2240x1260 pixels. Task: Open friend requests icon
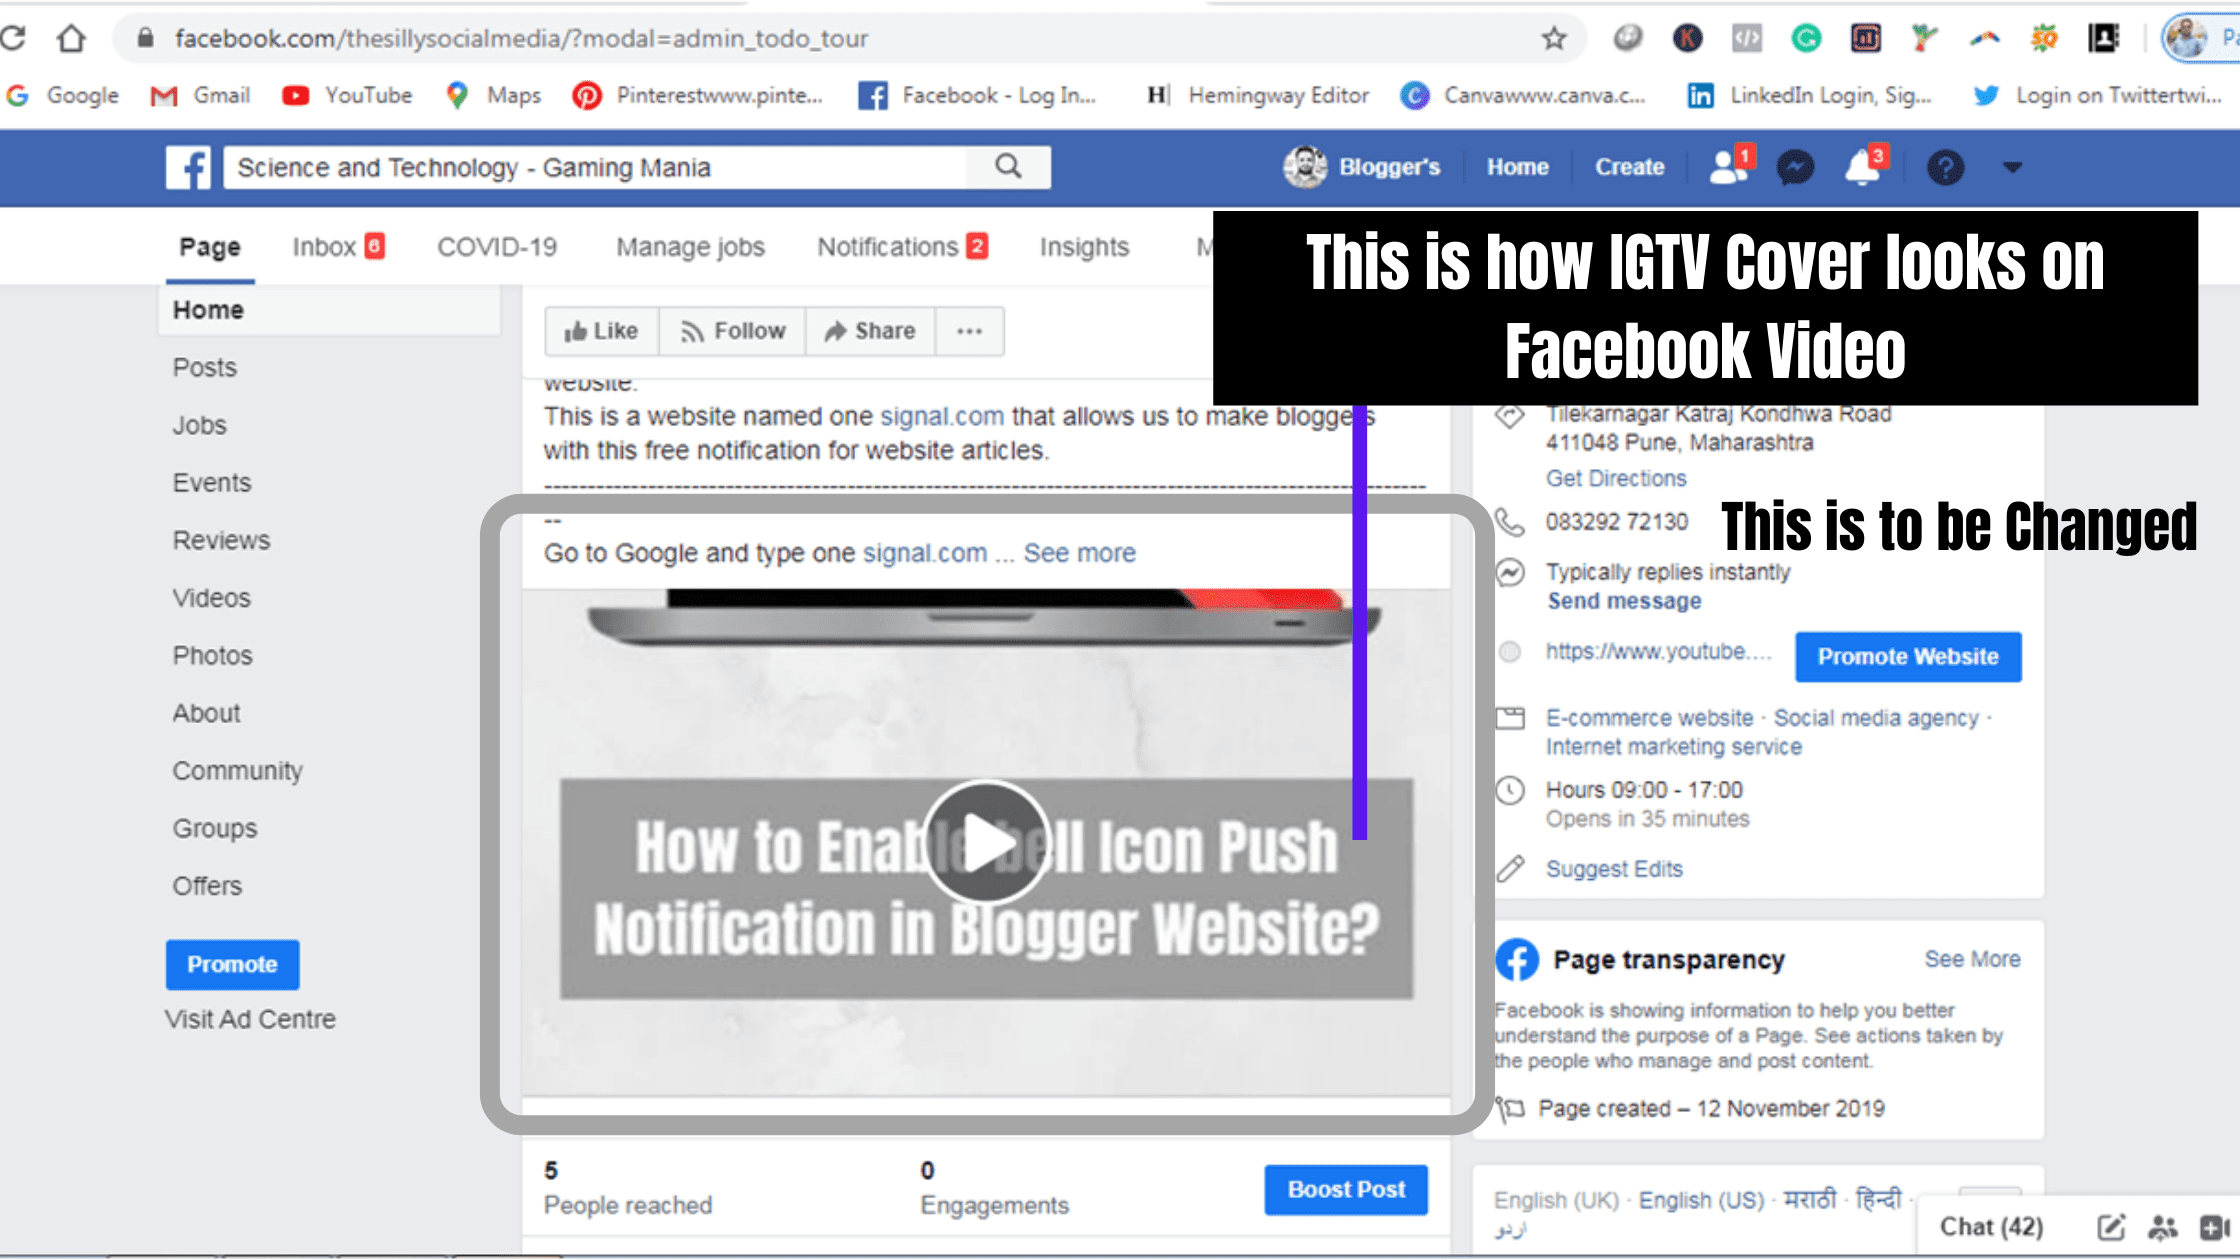[x=1729, y=166]
